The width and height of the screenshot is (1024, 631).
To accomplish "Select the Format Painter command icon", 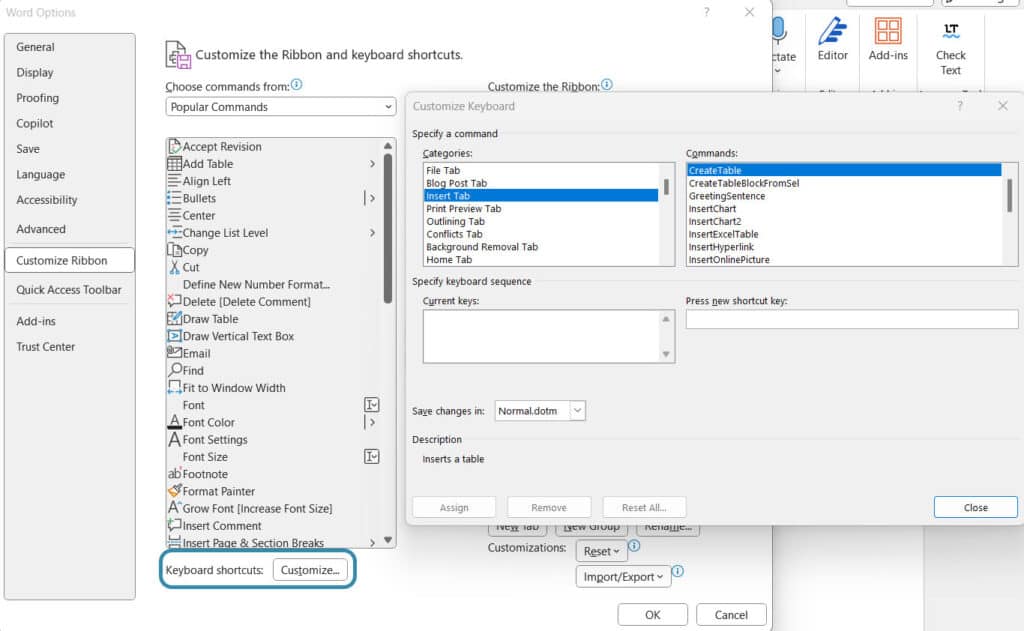I will click(x=175, y=491).
